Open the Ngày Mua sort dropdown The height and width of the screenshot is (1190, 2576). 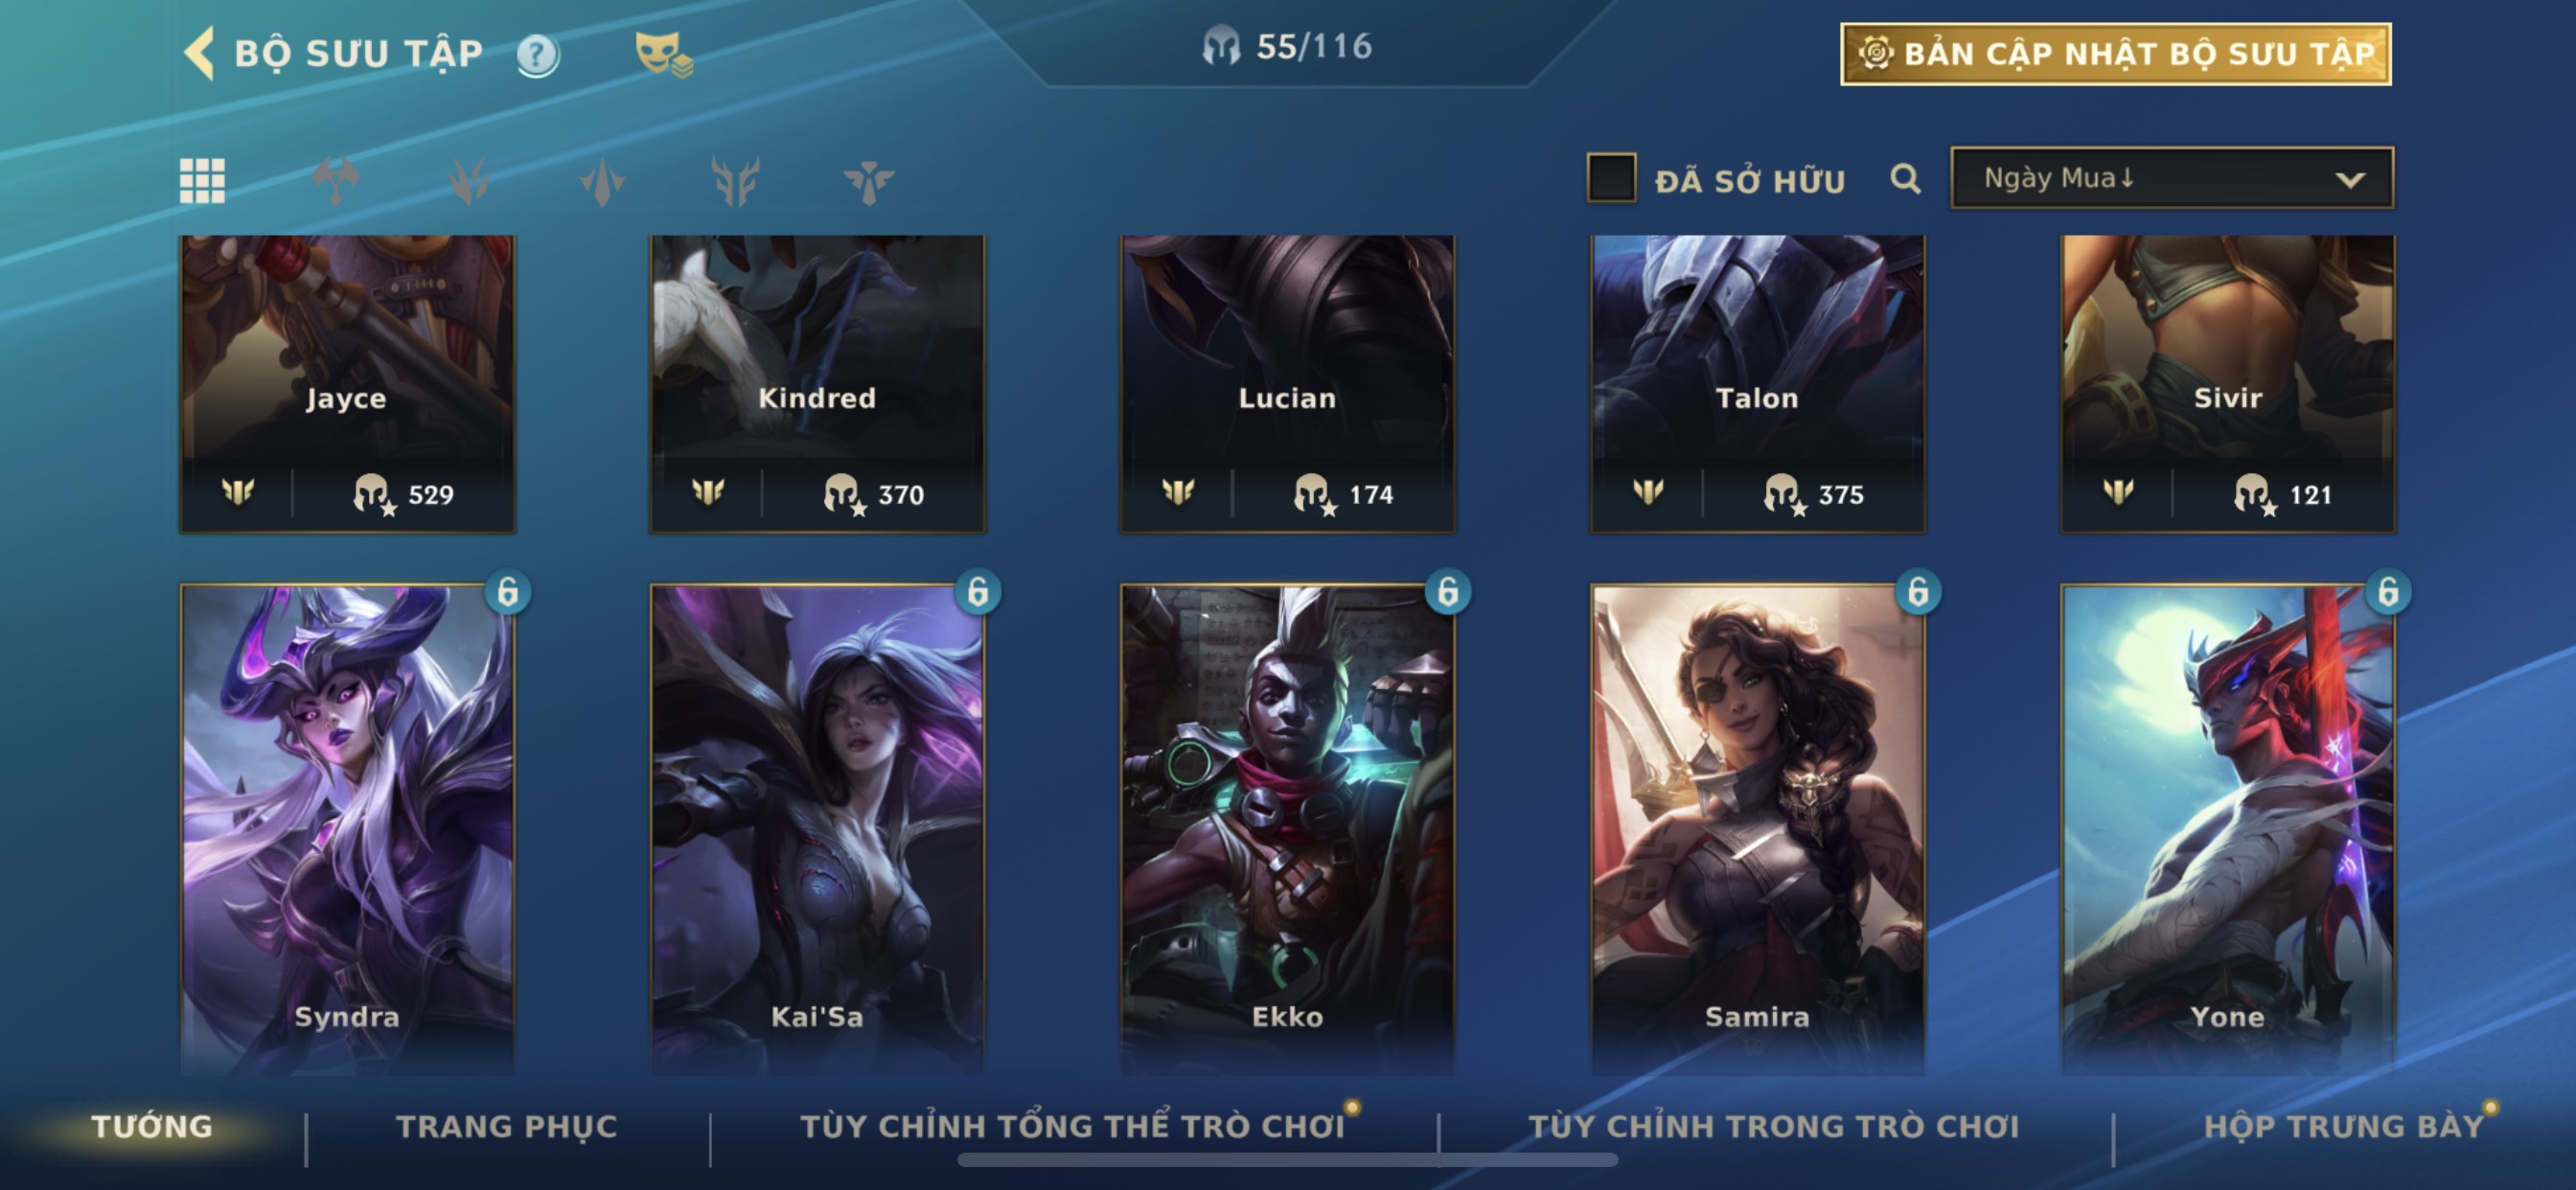coord(2171,178)
